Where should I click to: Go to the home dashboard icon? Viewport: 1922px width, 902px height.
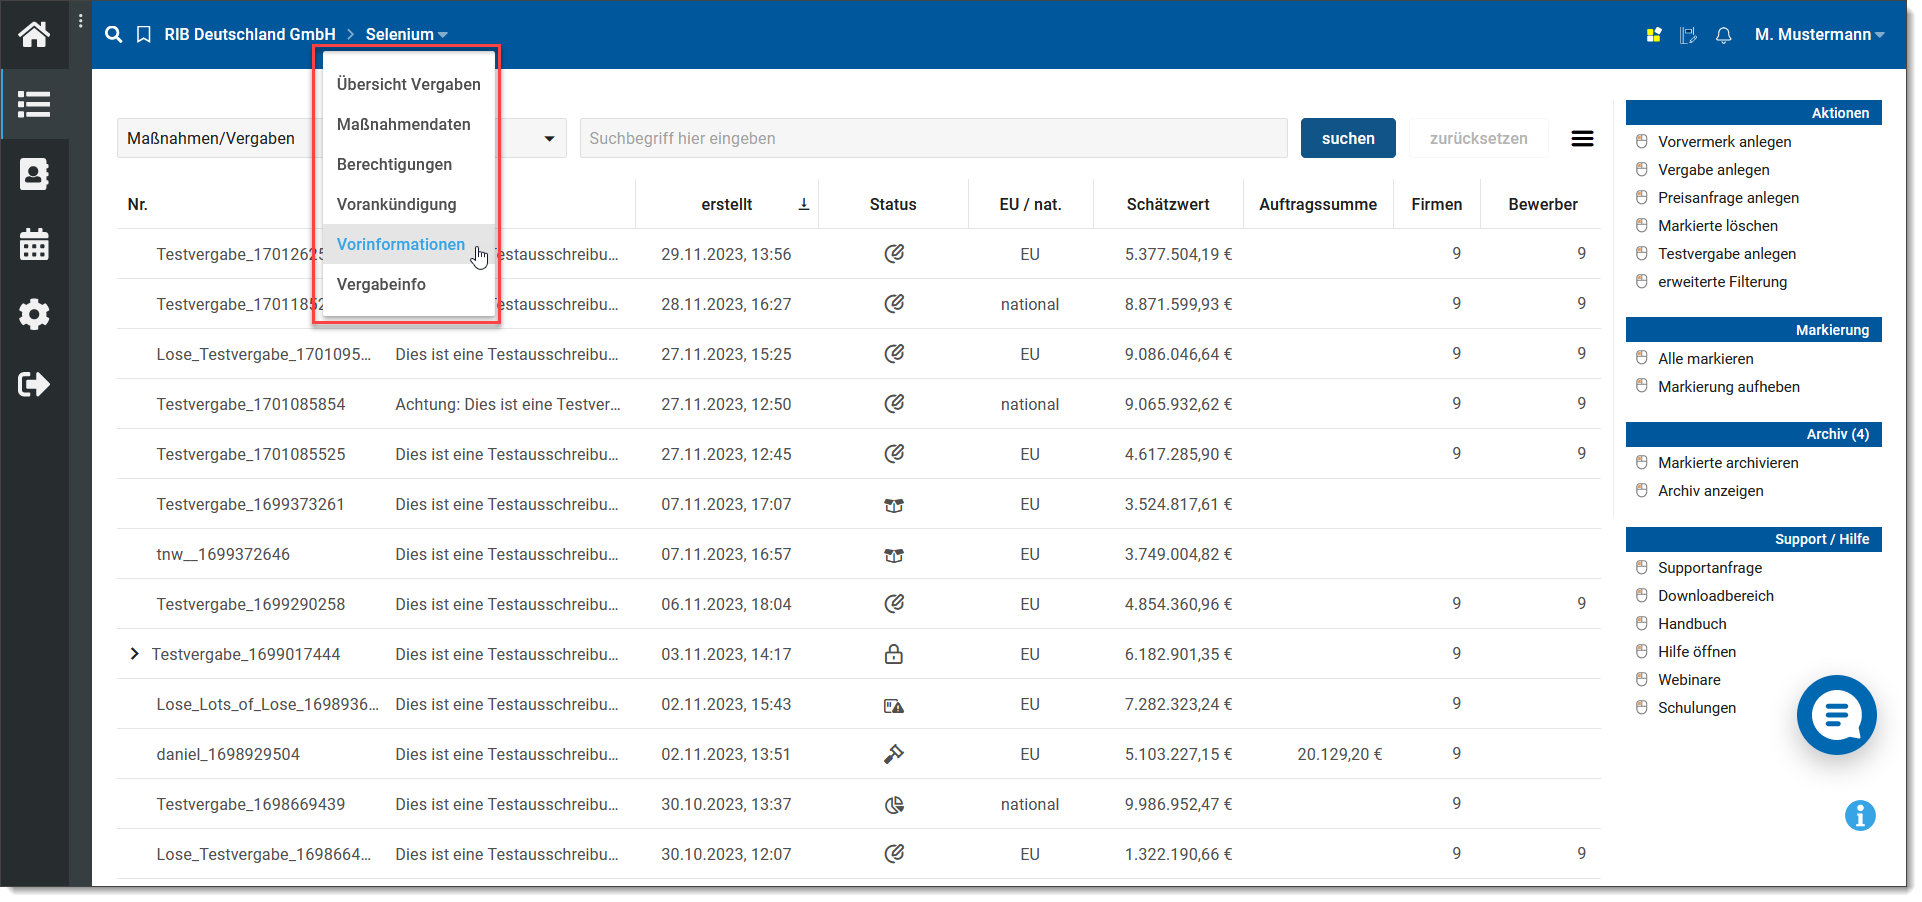point(34,35)
